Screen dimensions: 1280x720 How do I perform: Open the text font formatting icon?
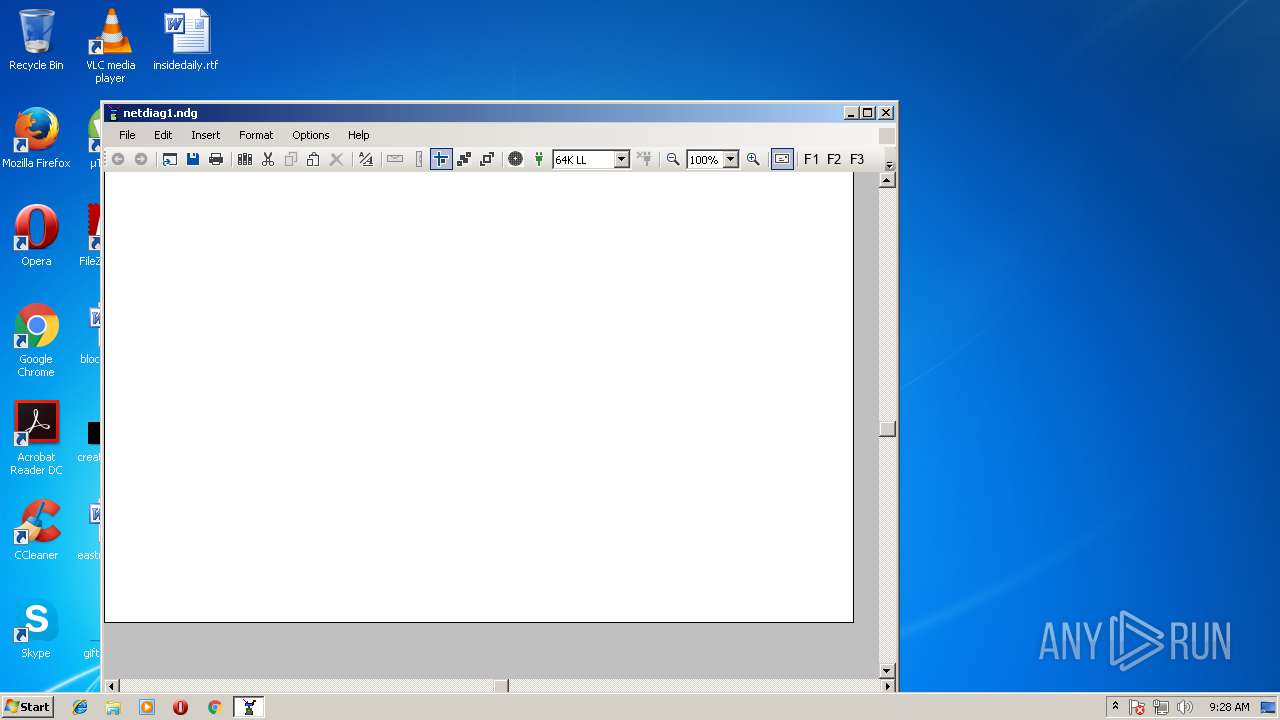tap(366, 159)
